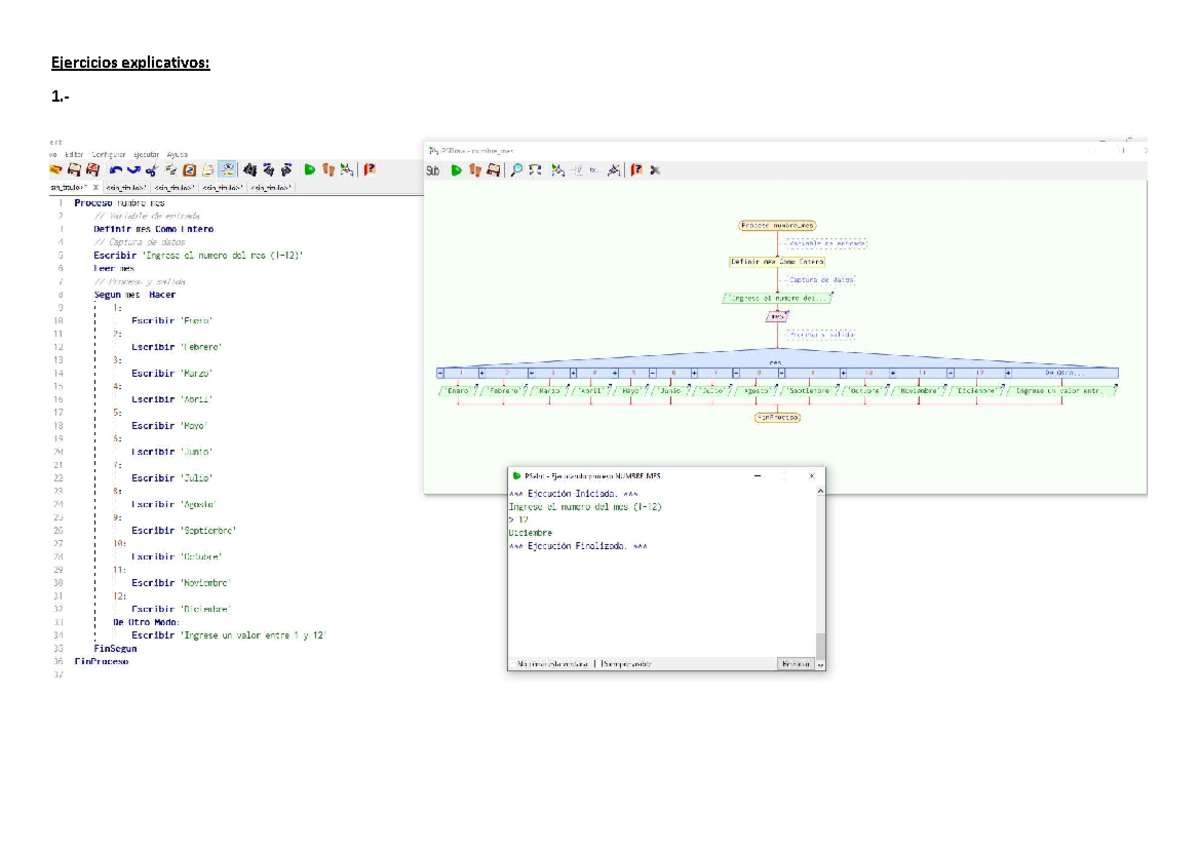This screenshot has width=1200, height=849.
Task: Open the Configurar menu
Action: pyautogui.click(x=109, y=154)
